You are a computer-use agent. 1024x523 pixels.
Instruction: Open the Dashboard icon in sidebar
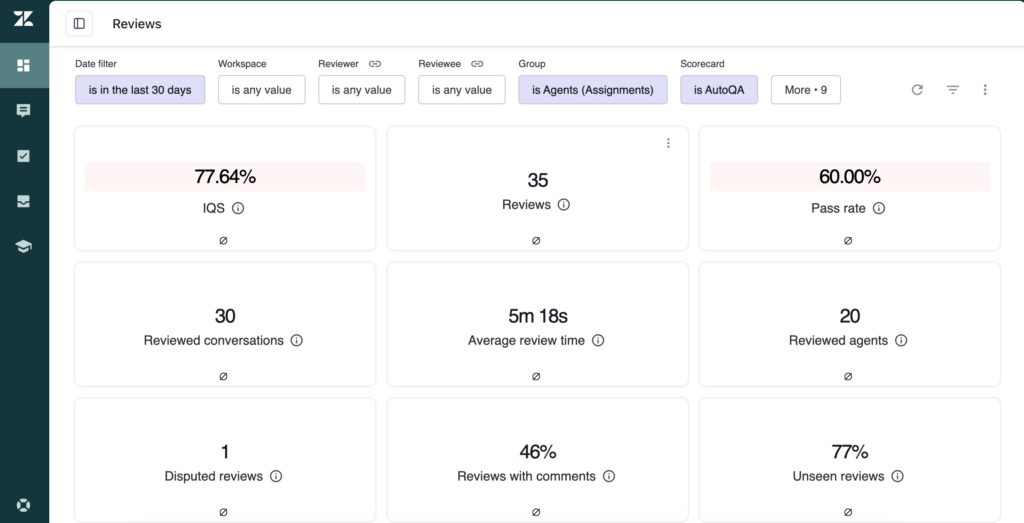click(x=23, y=65)
